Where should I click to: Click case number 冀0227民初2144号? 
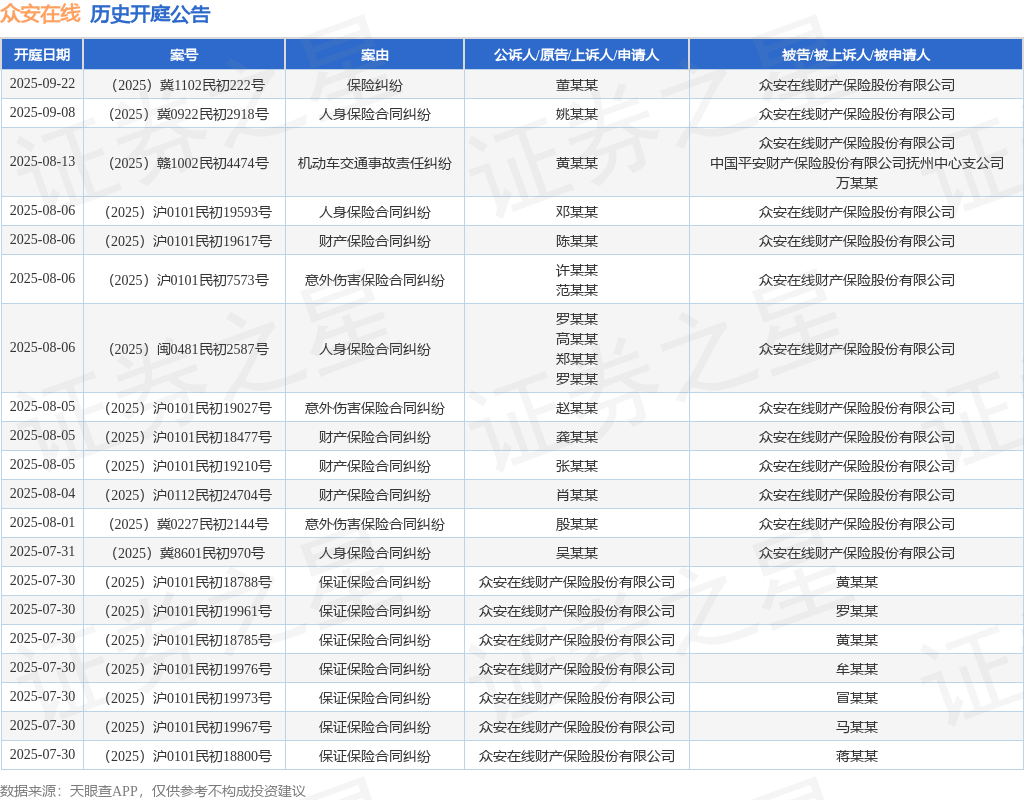(x=188, y=524)
